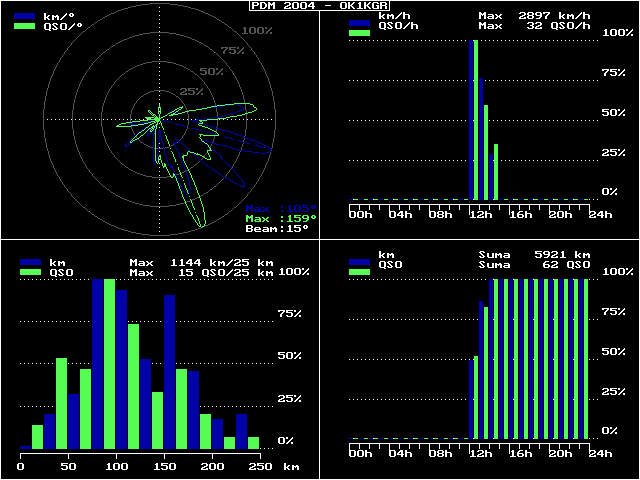640x480 pixels.
Task: Select the green QSO/° legend swatch in the polar chart
Action: [24, 26]
